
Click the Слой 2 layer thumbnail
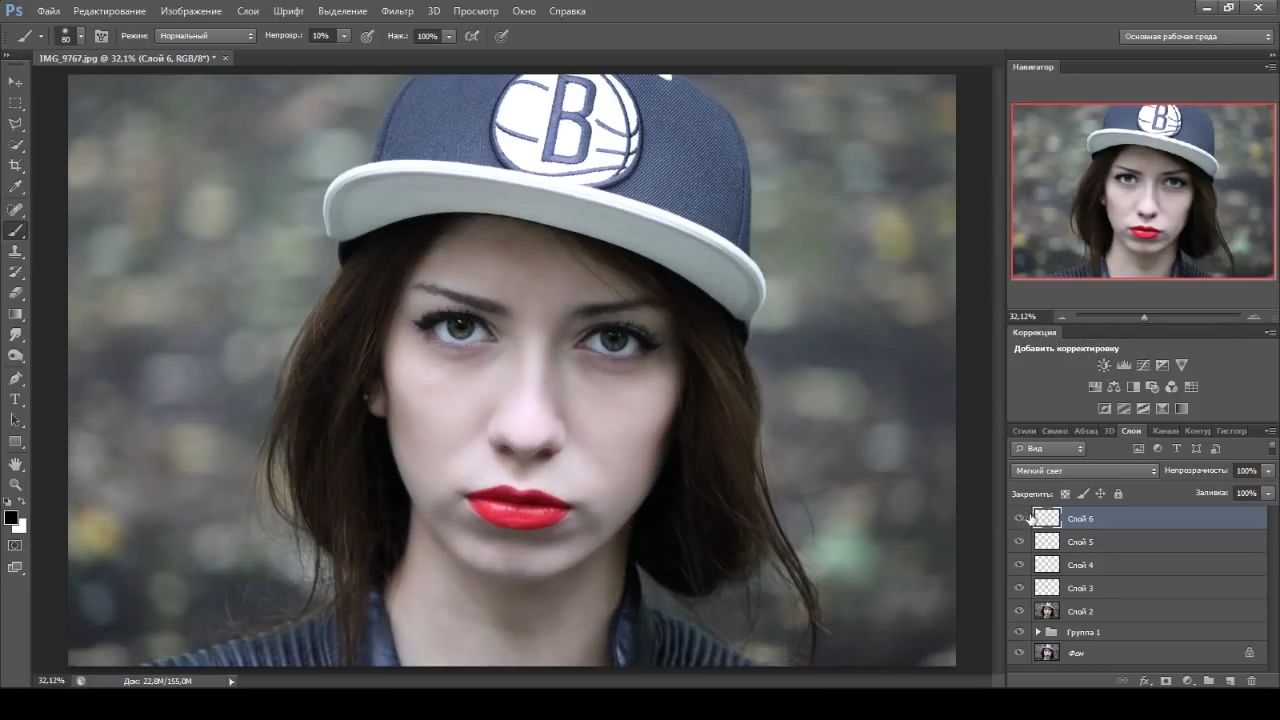(1047, 611)
